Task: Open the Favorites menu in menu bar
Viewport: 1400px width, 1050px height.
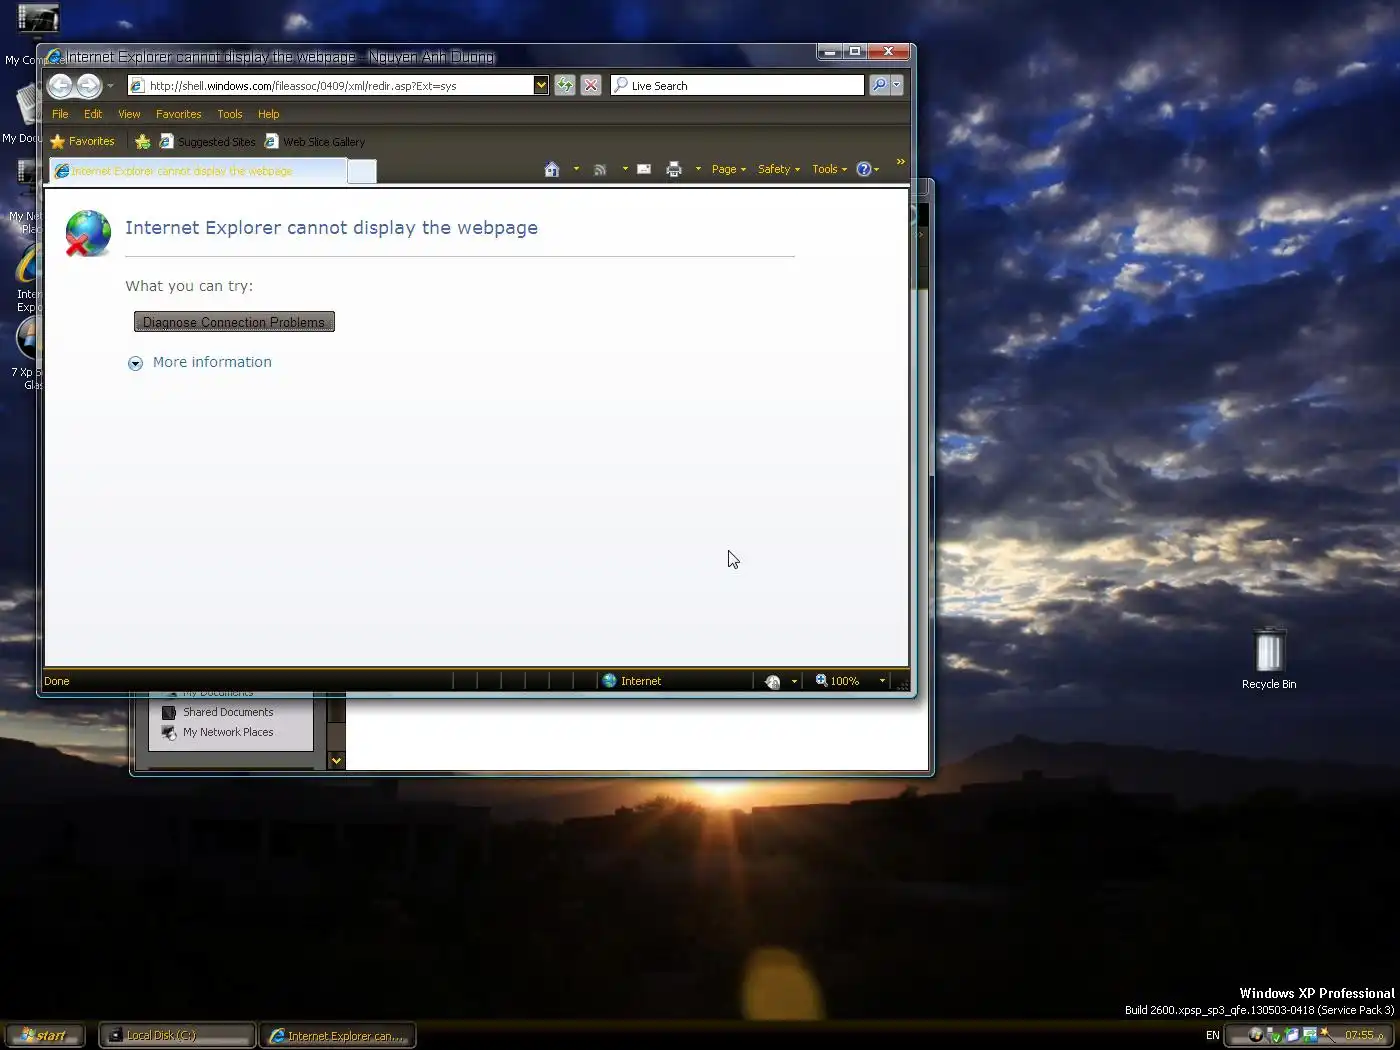Action: point(178,114)
